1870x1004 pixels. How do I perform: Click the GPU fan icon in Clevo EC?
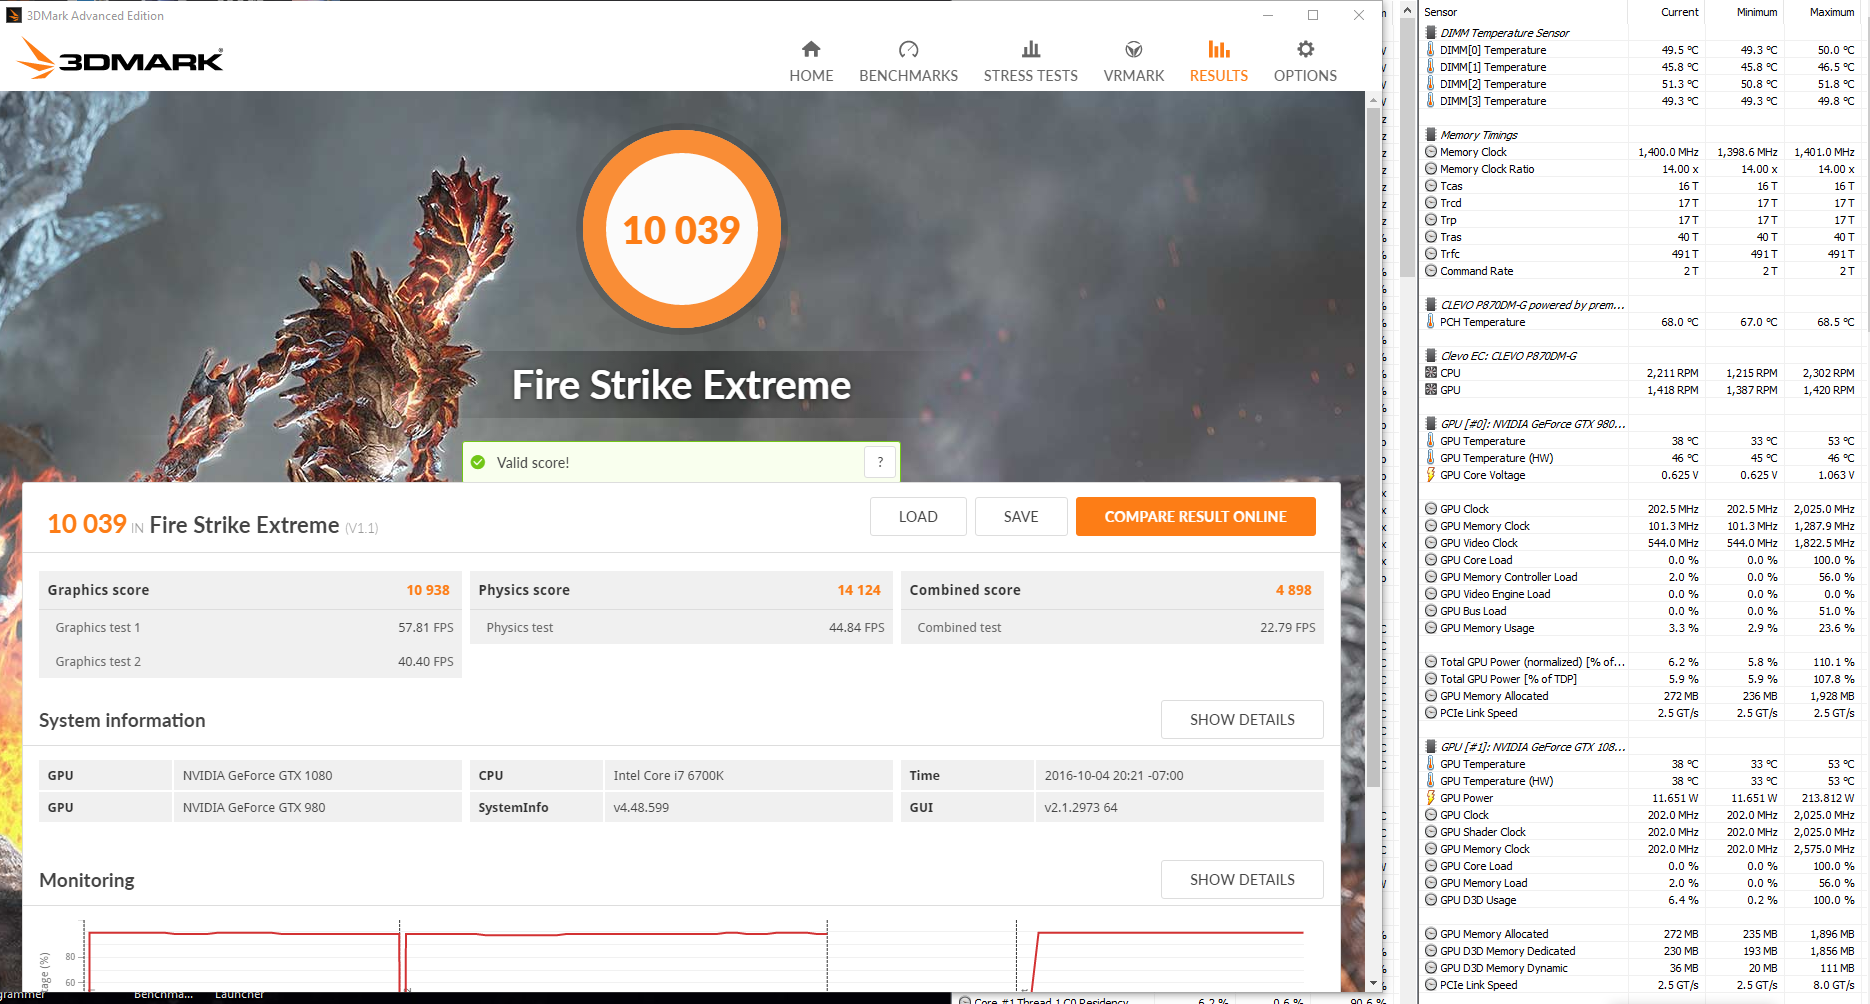pos(1431,390)
